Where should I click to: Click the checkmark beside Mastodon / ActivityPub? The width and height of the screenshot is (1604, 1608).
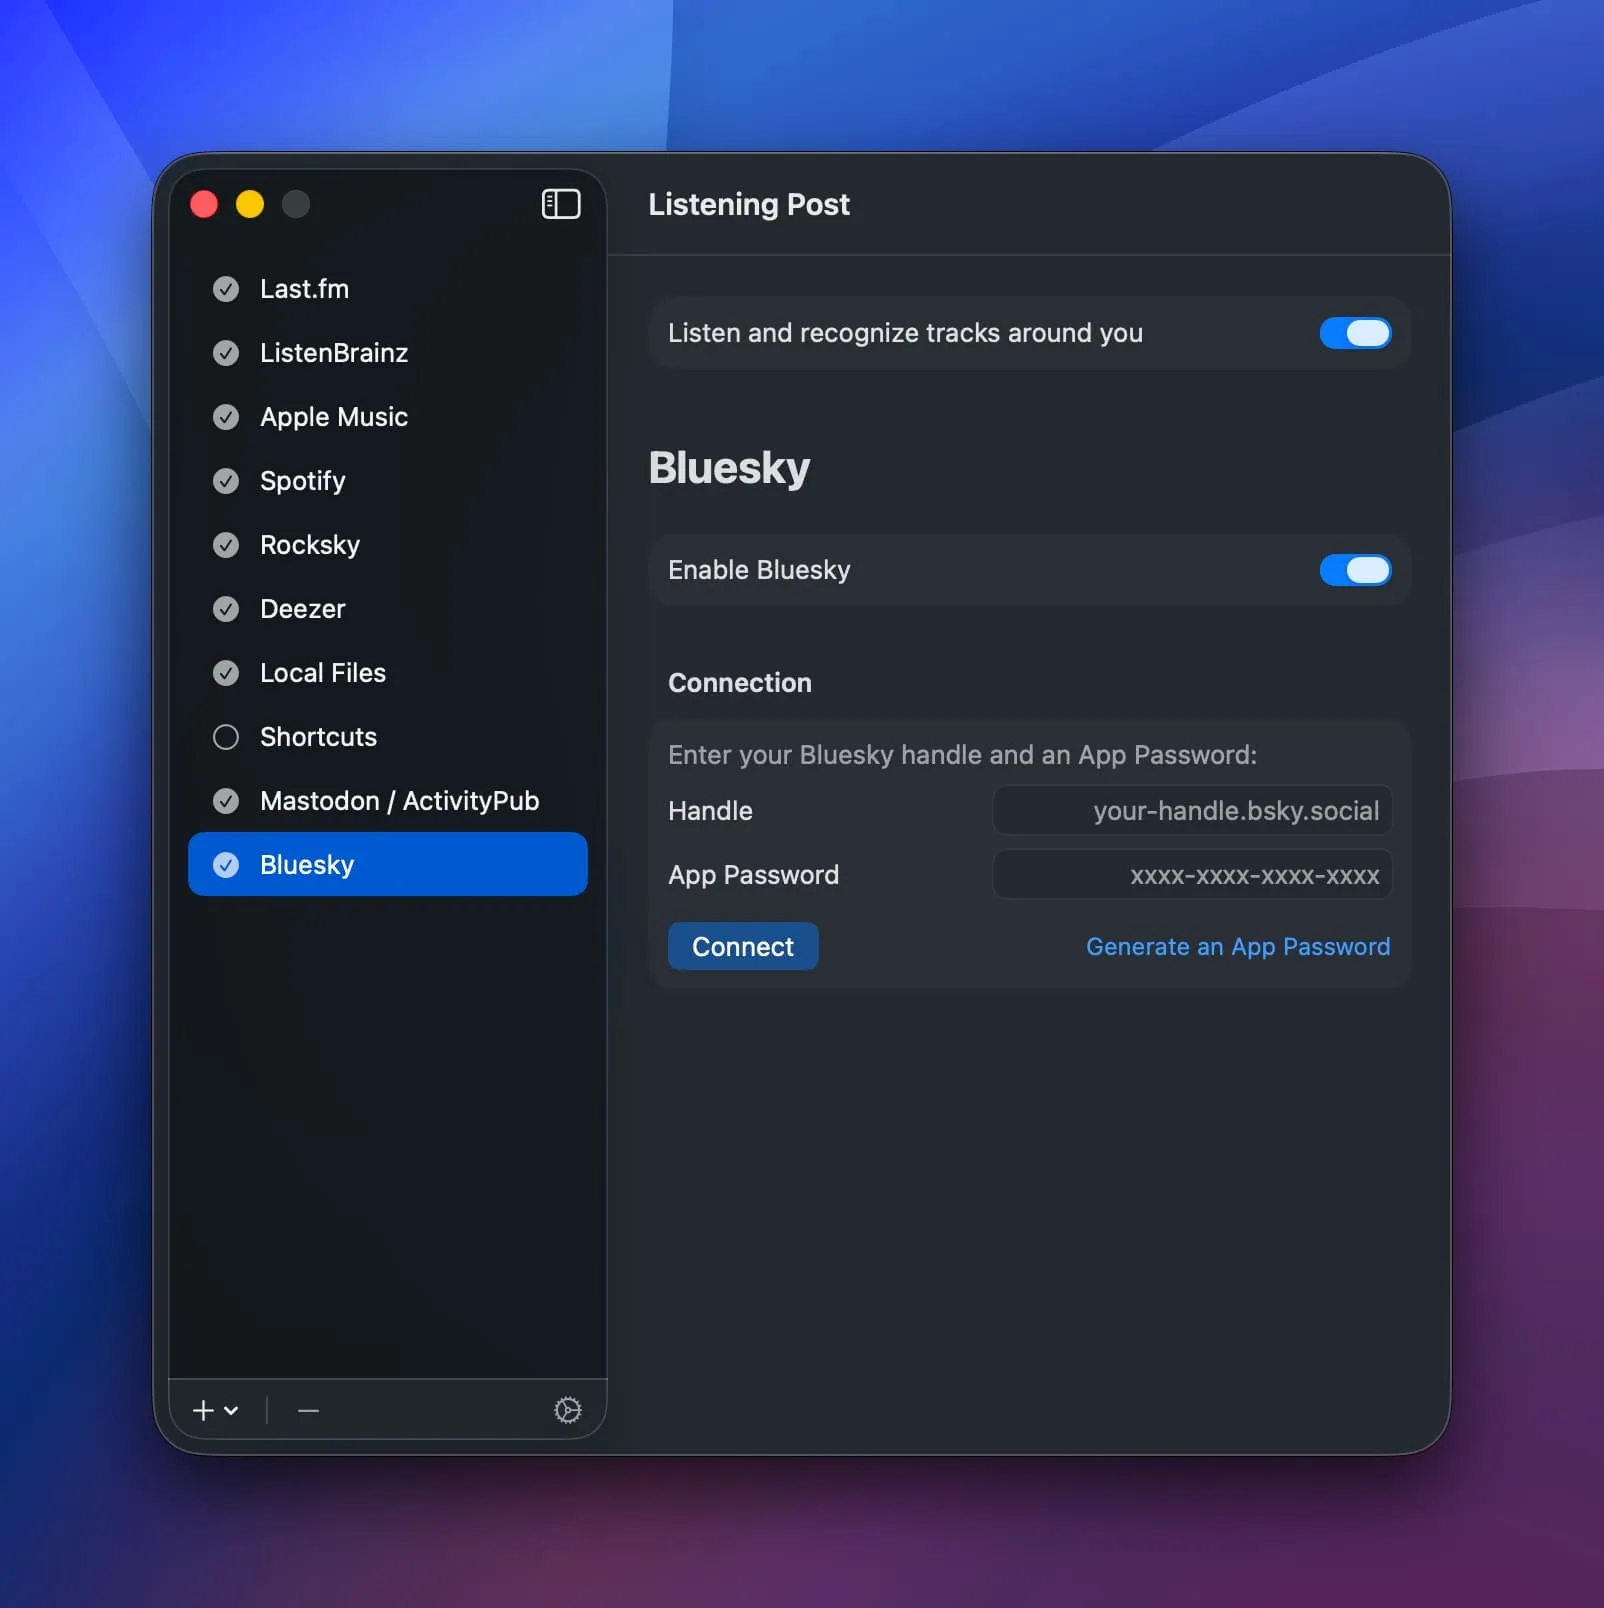tap(225, 800)
